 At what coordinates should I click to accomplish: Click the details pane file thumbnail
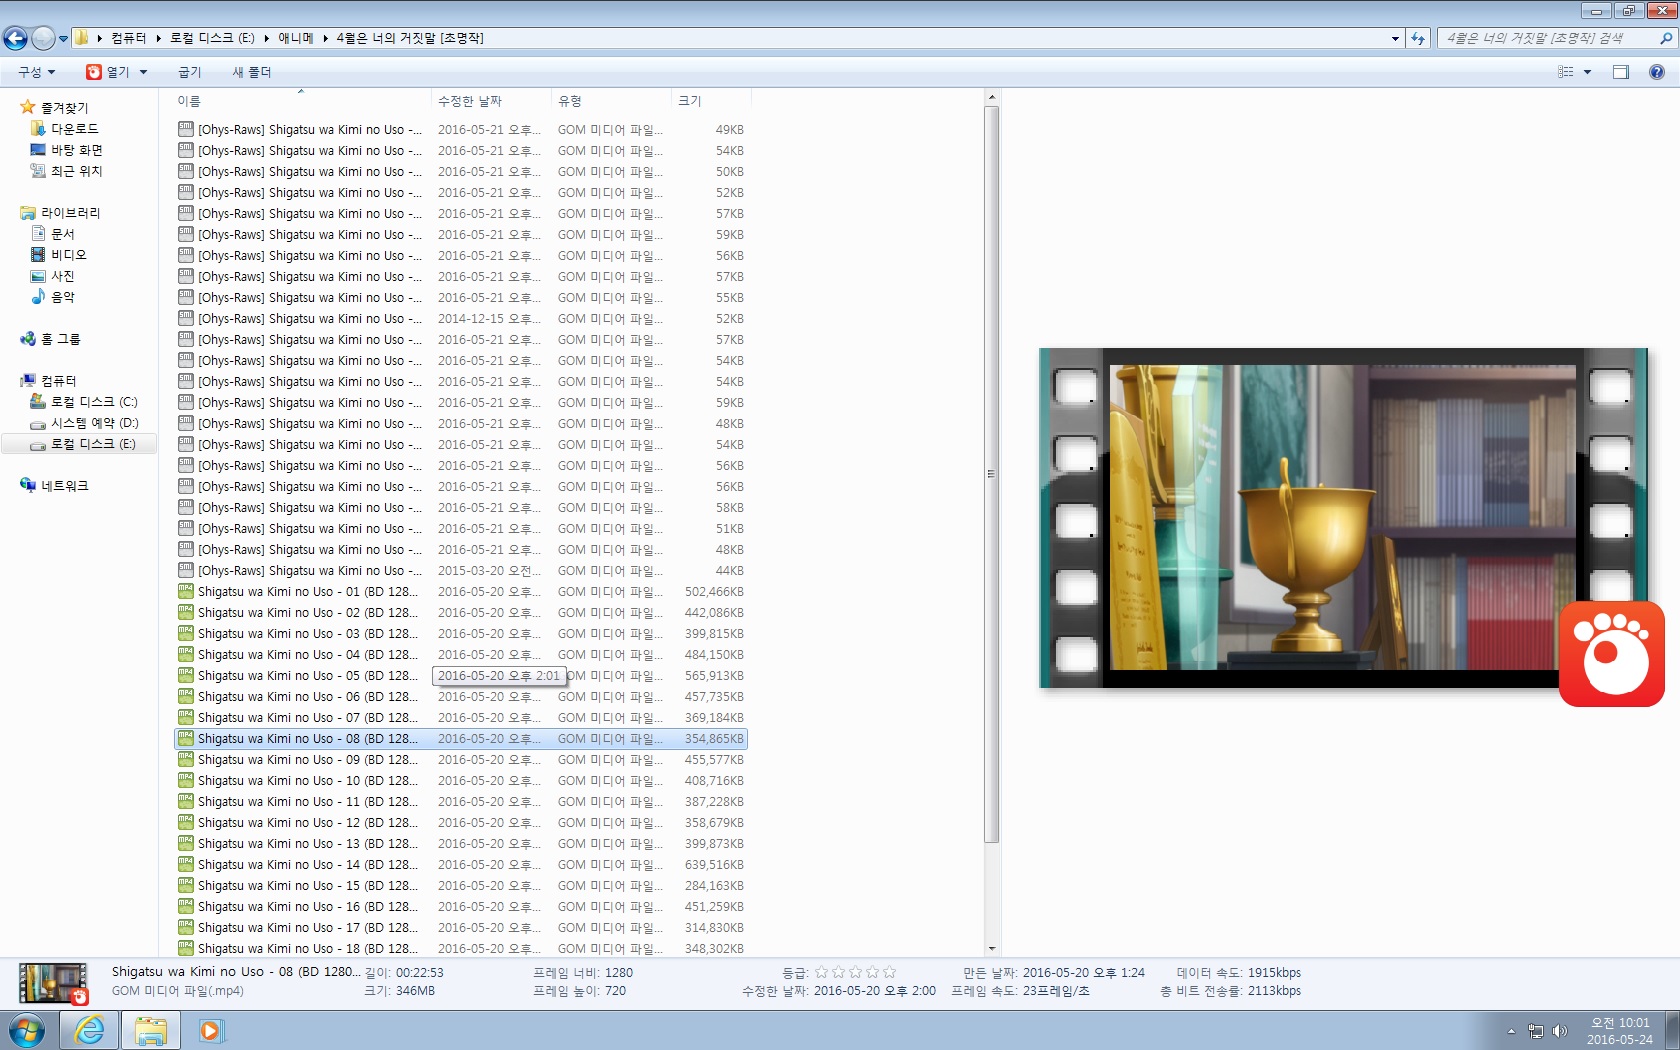(53, 983)
